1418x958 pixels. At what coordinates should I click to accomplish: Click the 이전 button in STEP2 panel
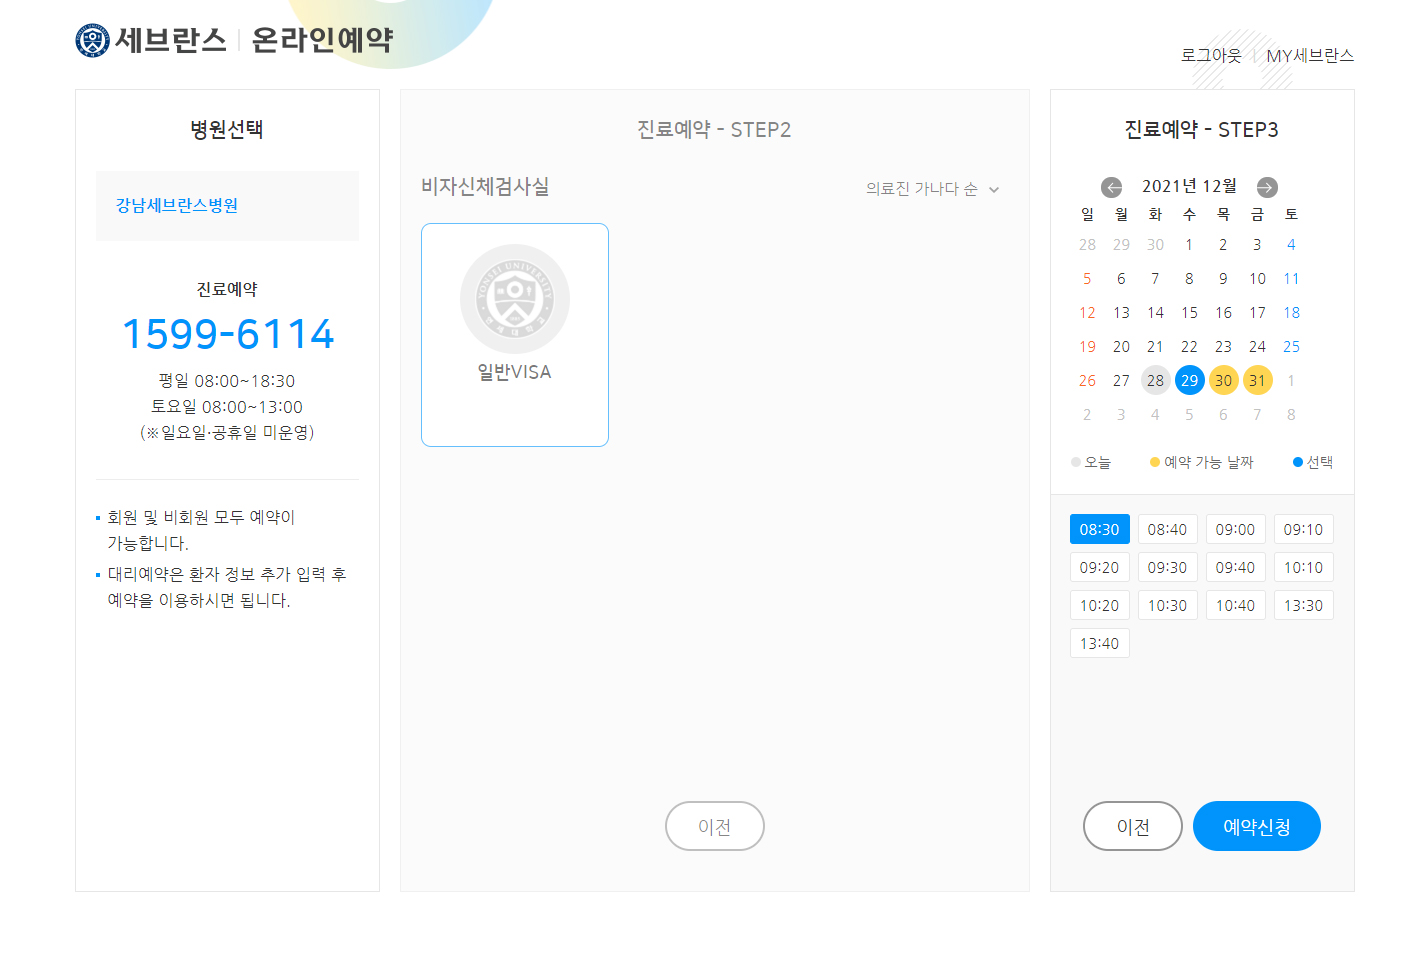click(x=715, y=826)
